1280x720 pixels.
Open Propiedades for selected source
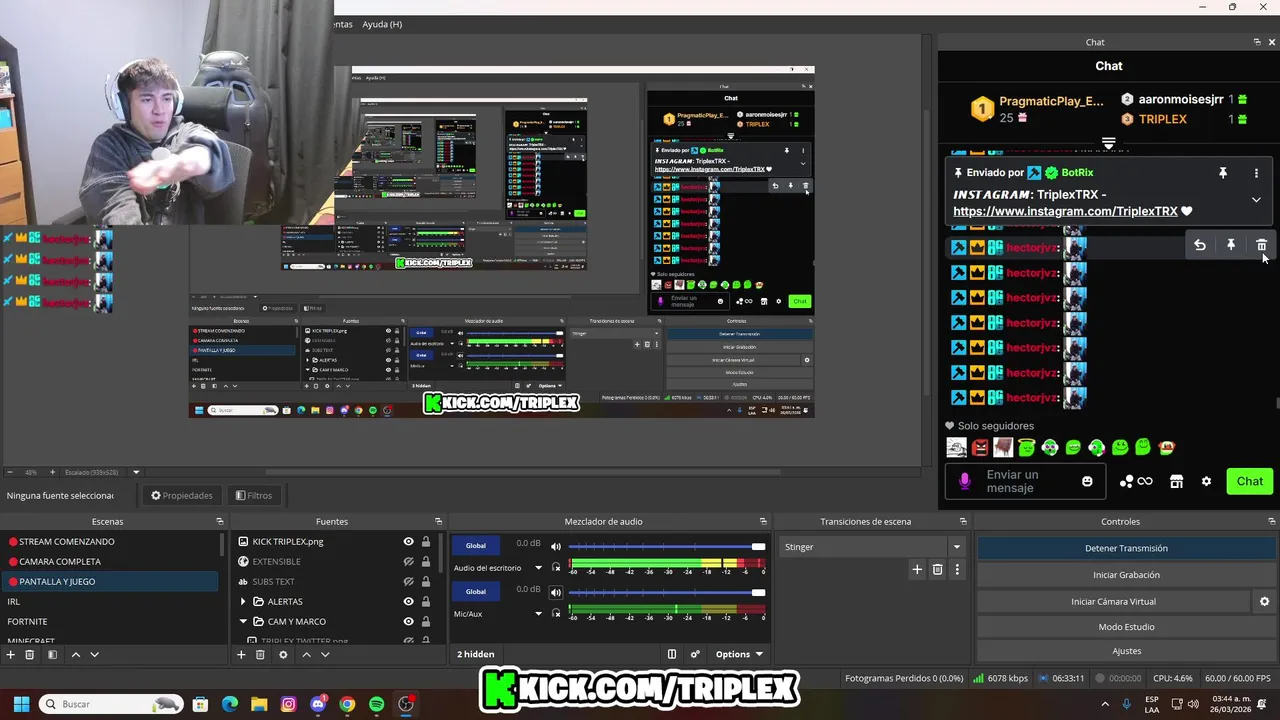click(x=182, y=495)
